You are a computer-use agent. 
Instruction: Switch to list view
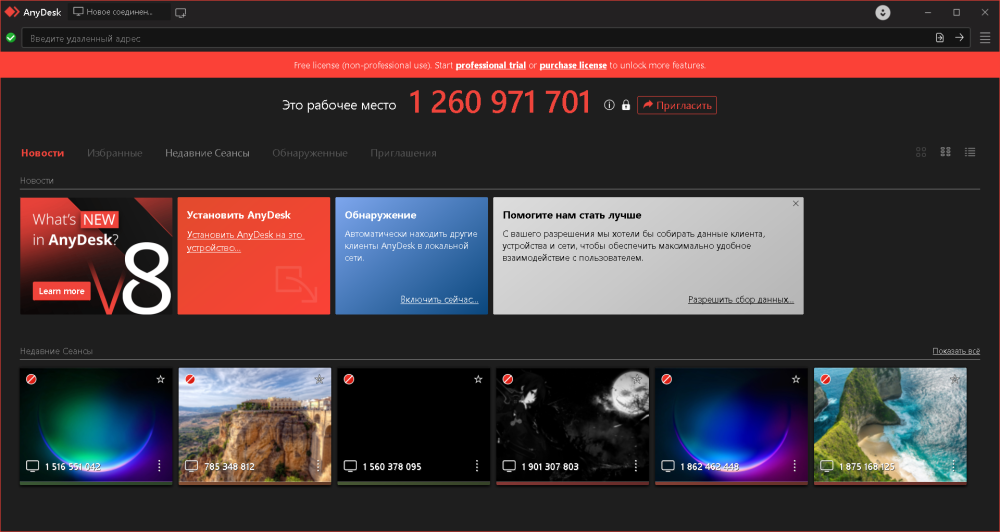click(970, 152)
